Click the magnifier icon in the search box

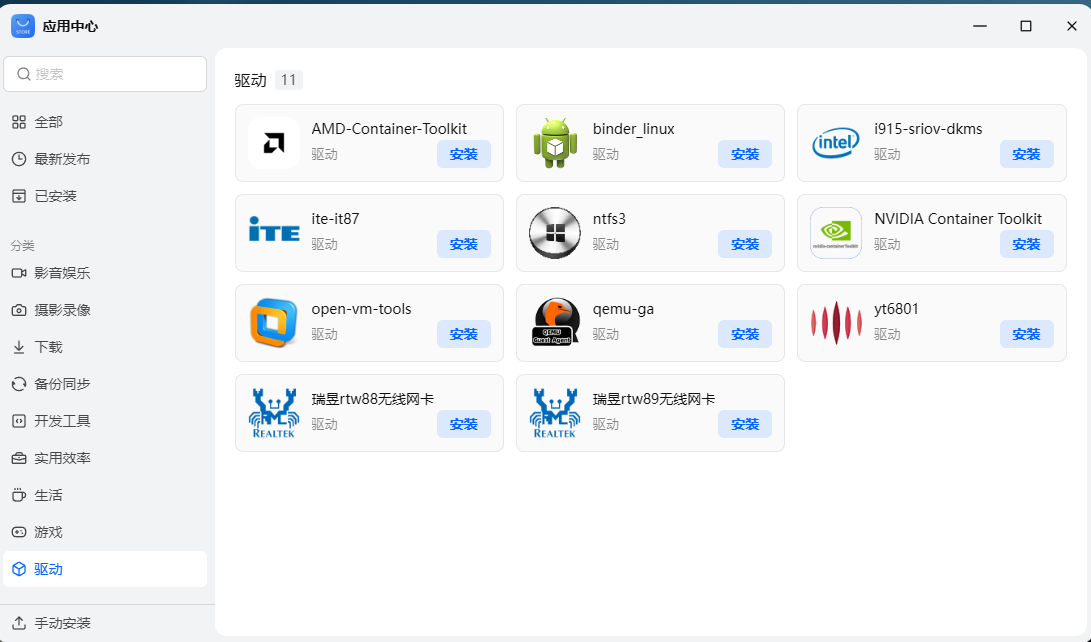pyautogui.click(x=24, y=74)
